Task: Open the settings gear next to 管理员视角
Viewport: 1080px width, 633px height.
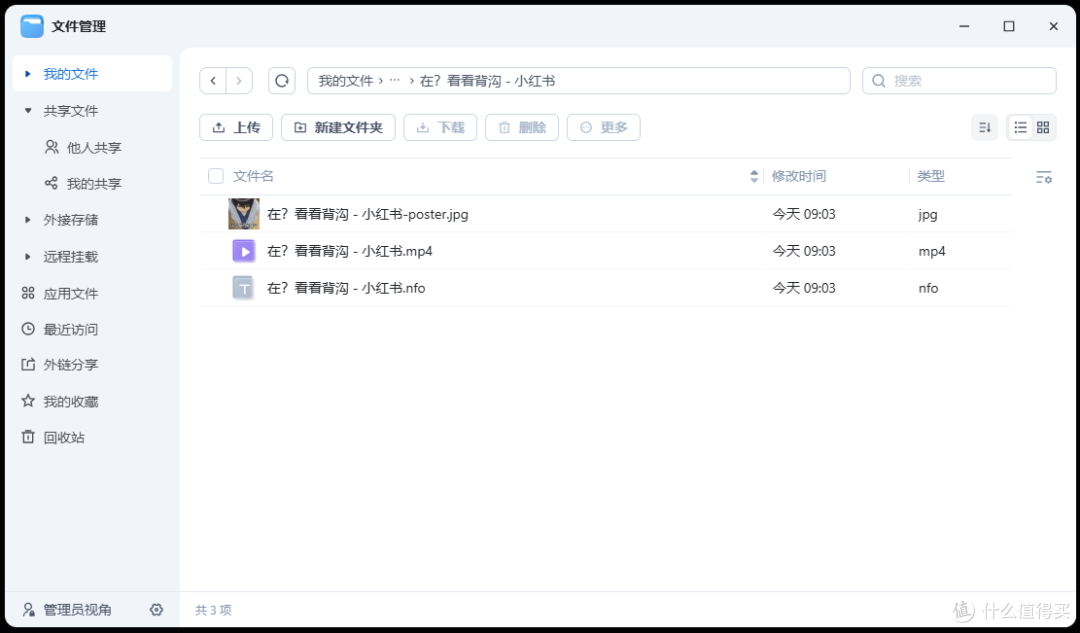Action: pos(156,609)
